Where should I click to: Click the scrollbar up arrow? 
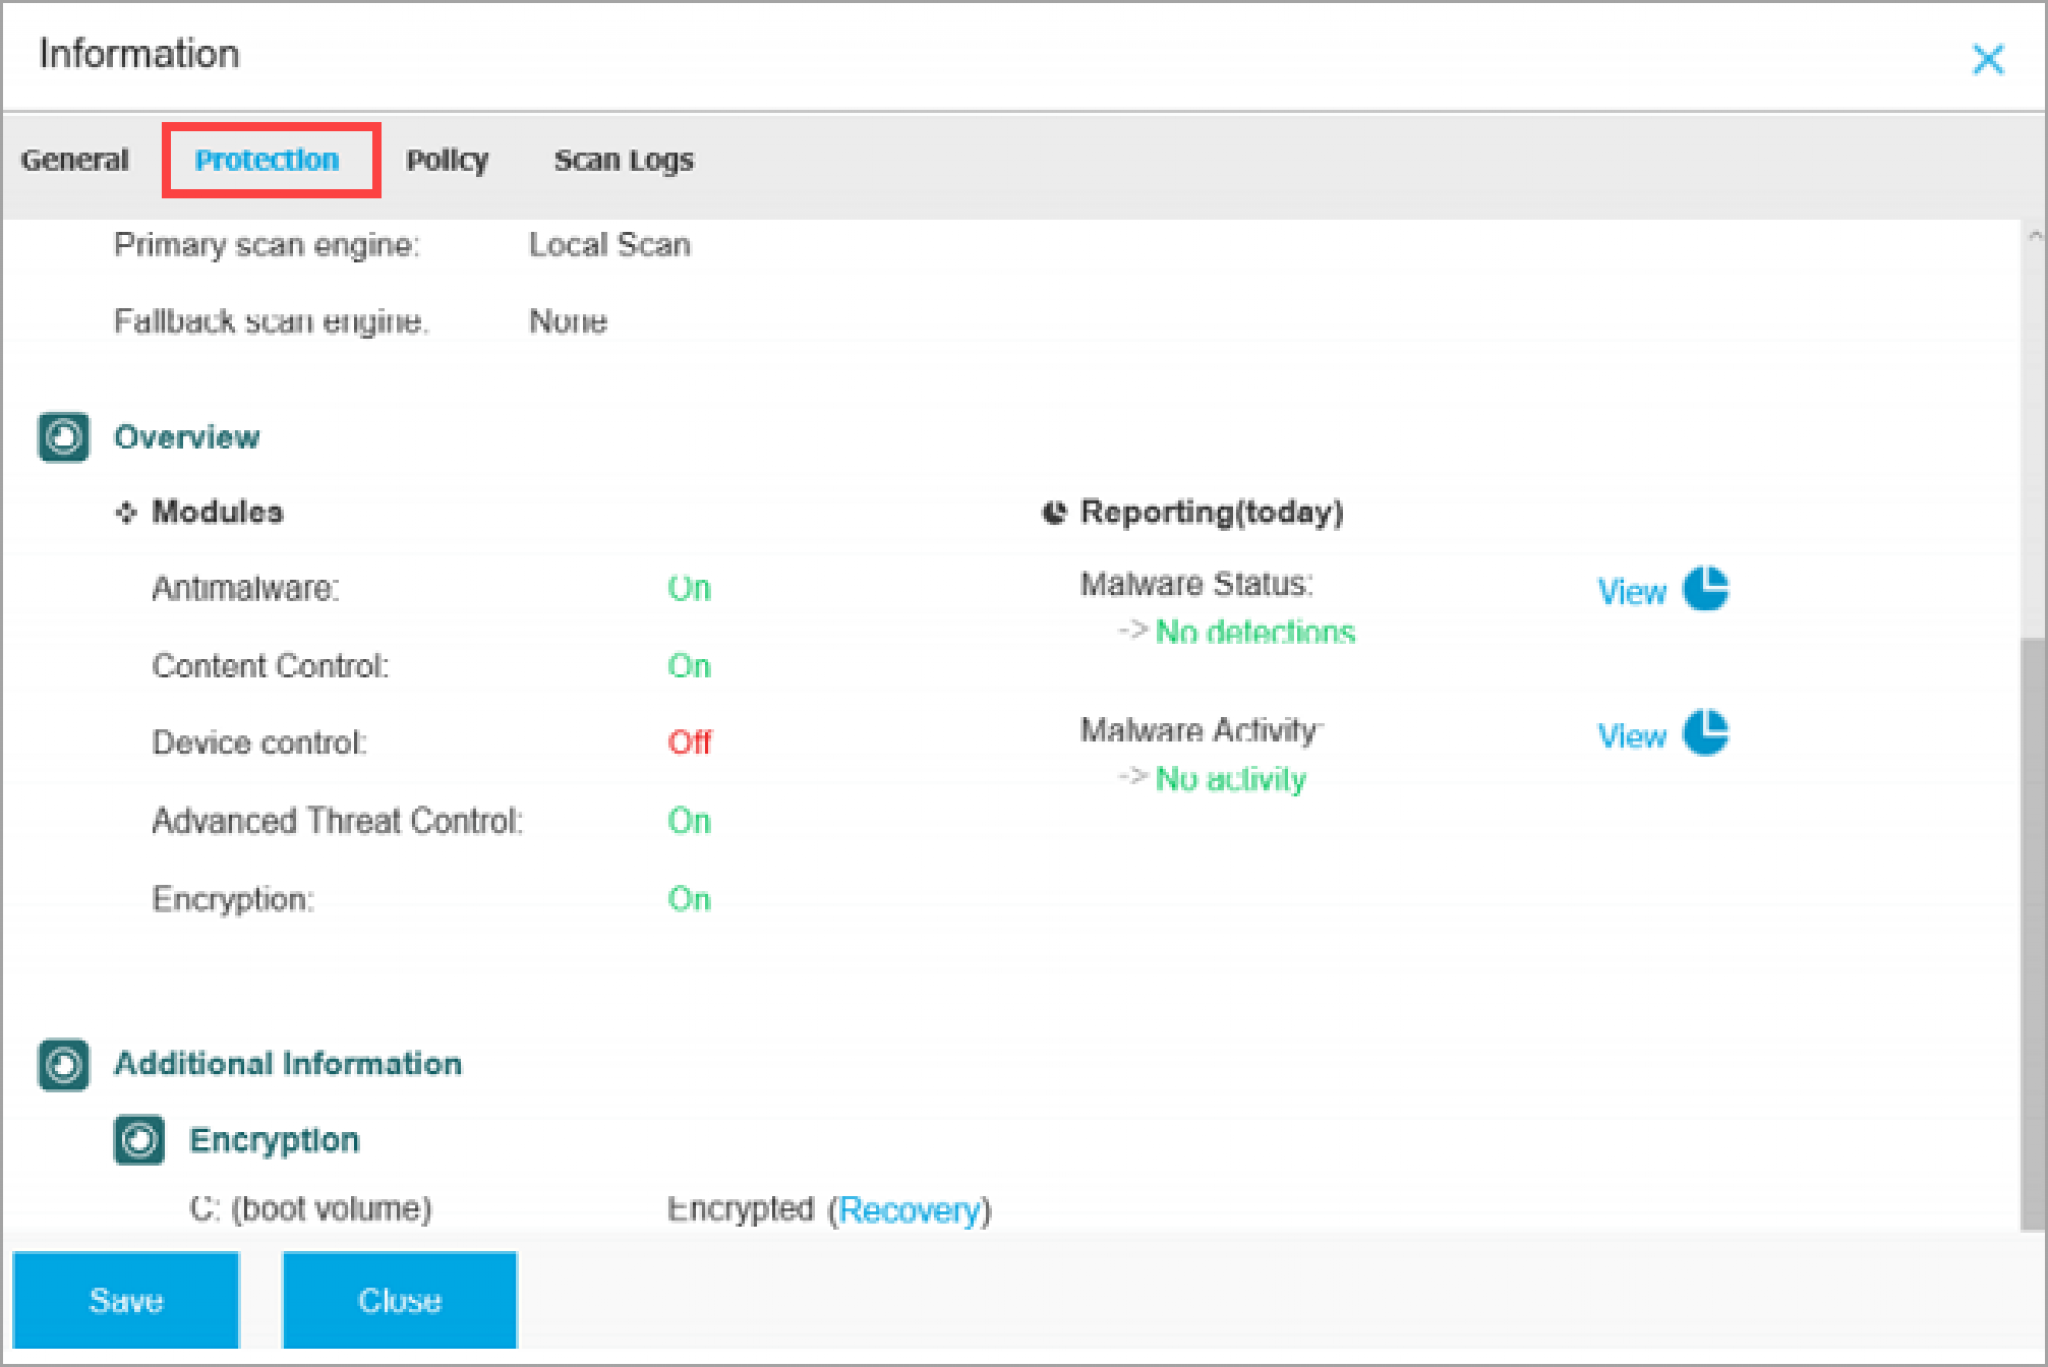[x=2034, y=237]
